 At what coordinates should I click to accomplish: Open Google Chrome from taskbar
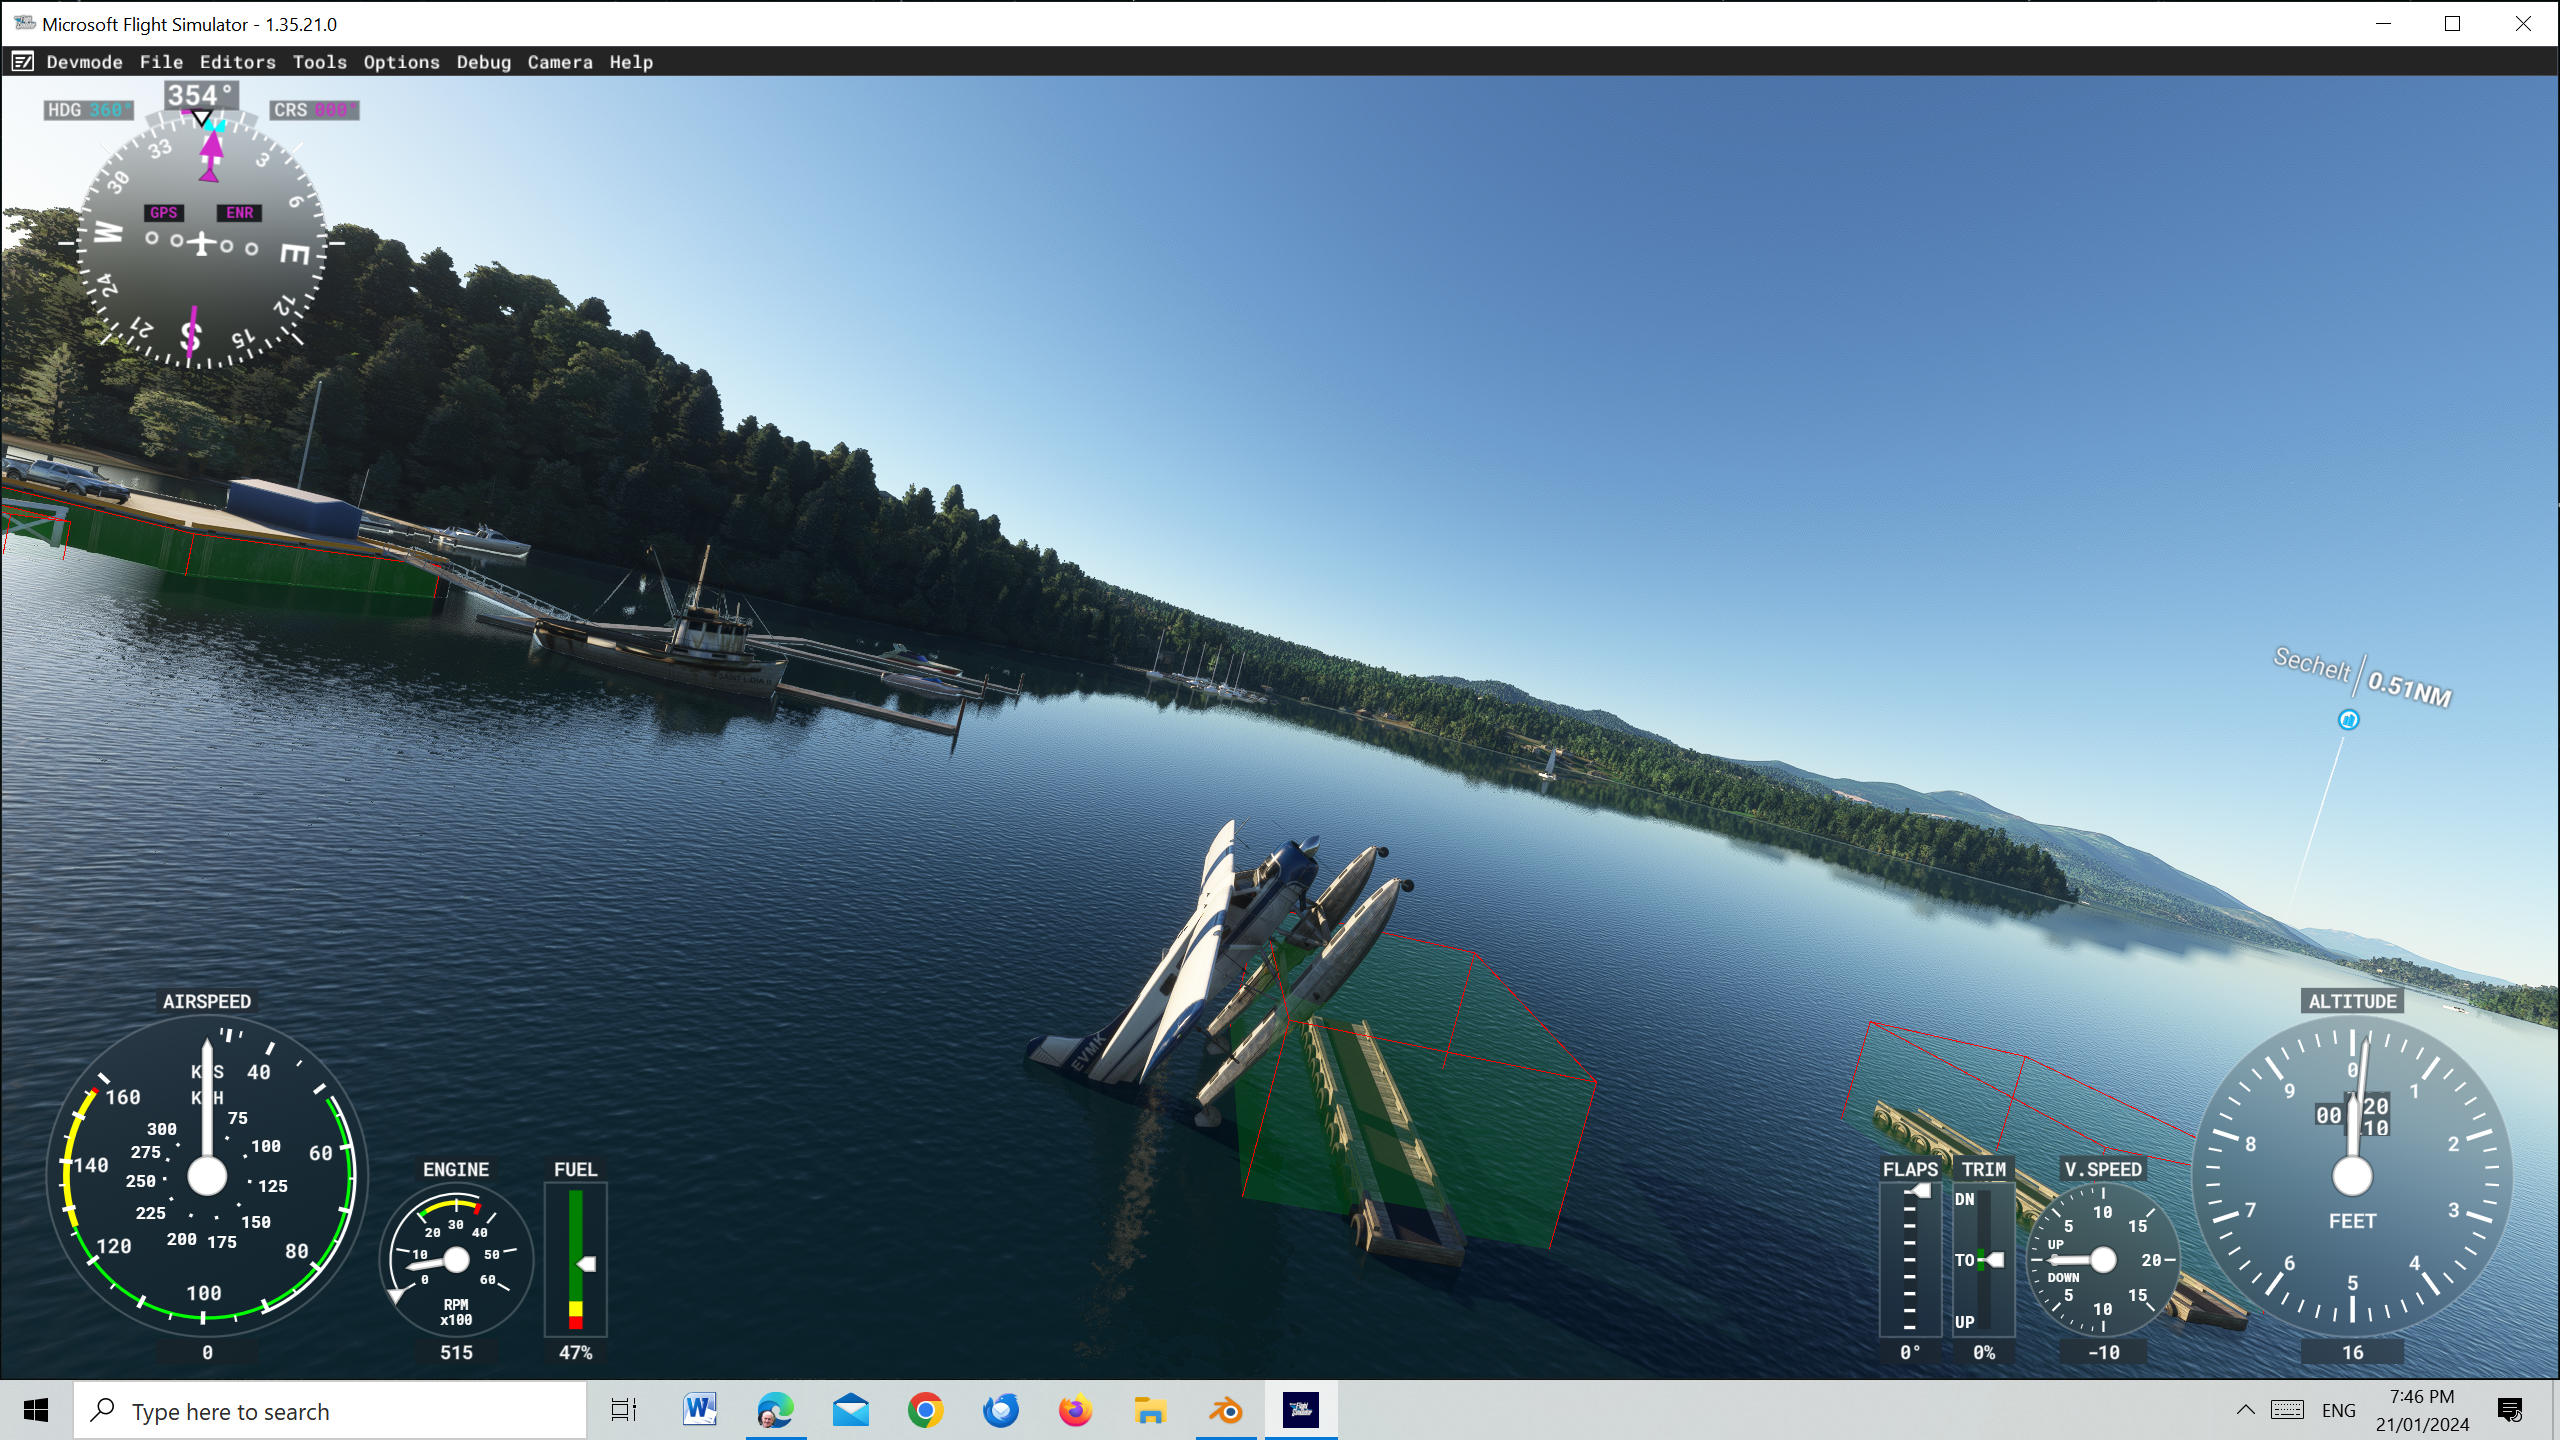tap(925, 1411)
